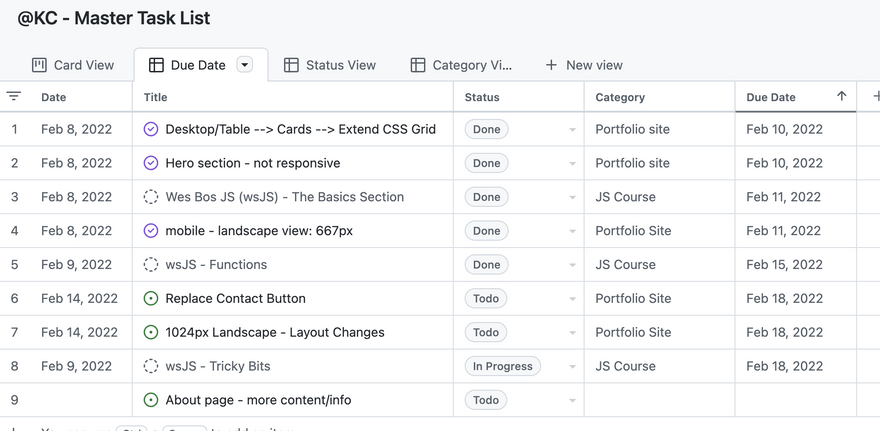The image size is (880, 431).
Task: Expand Status dropdown for row 1
Action: [x=572, y=130]
